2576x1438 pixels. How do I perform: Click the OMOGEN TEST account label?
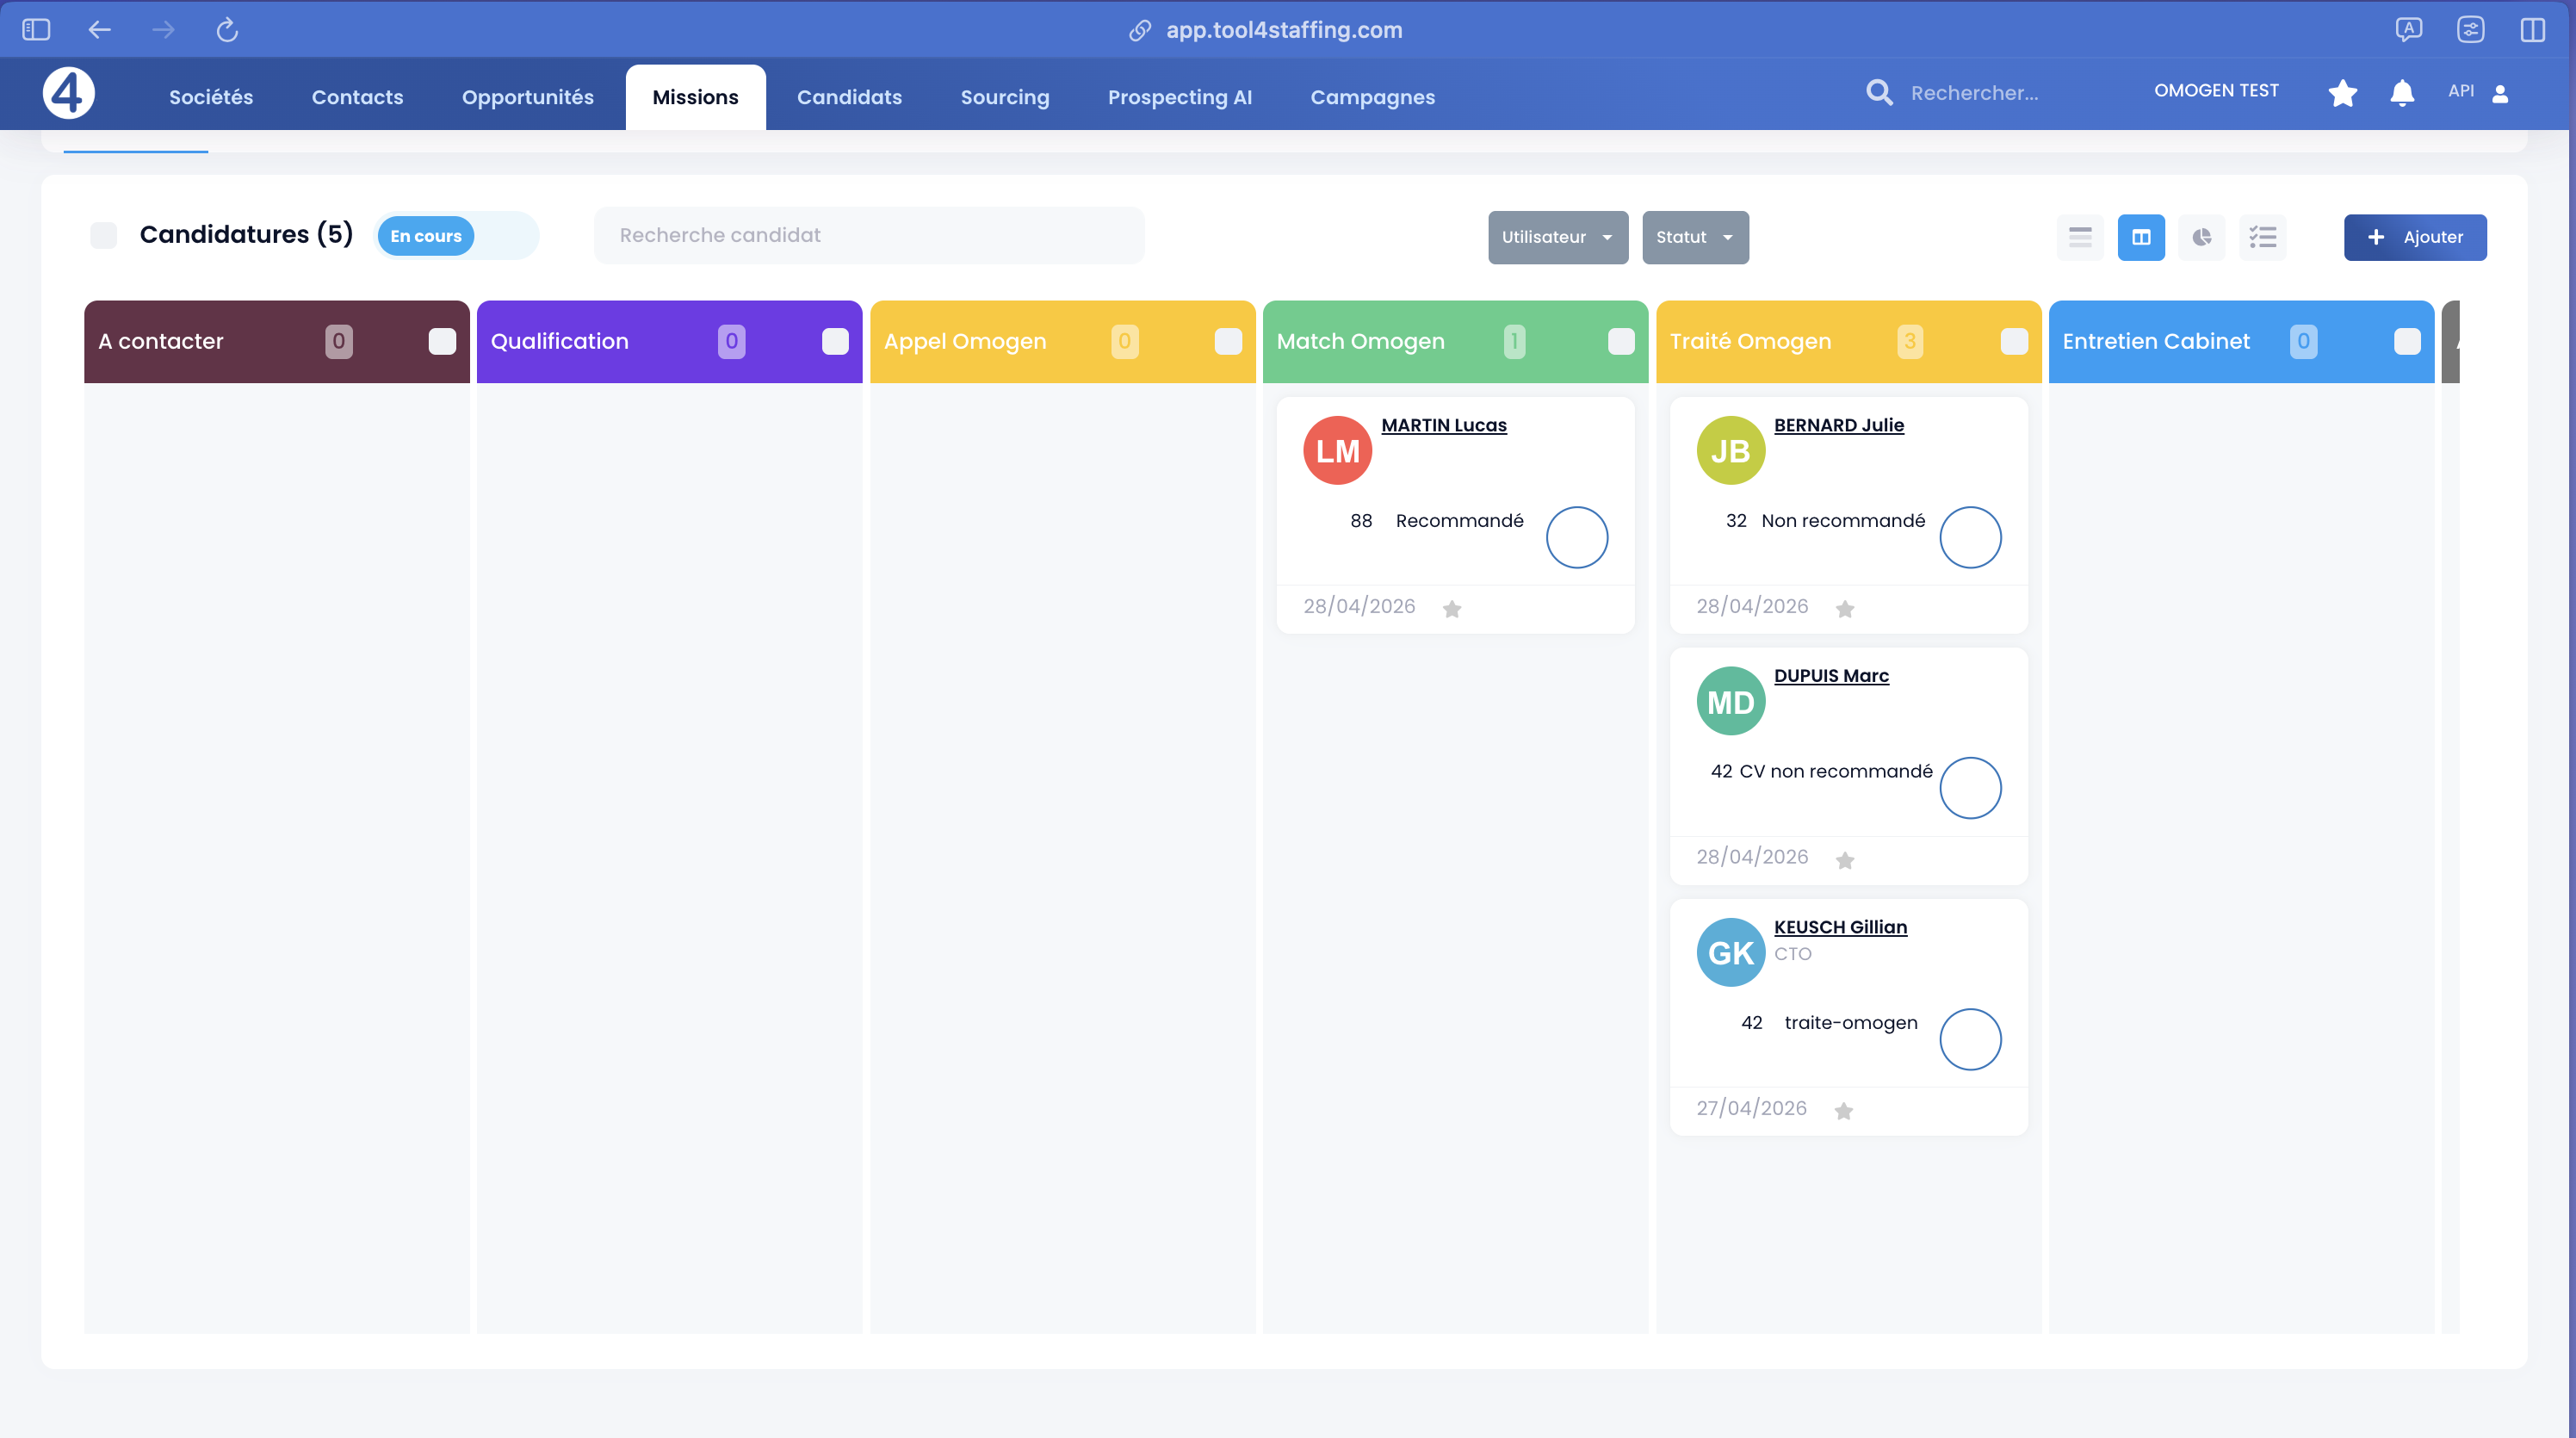(x=2216, y=91)
